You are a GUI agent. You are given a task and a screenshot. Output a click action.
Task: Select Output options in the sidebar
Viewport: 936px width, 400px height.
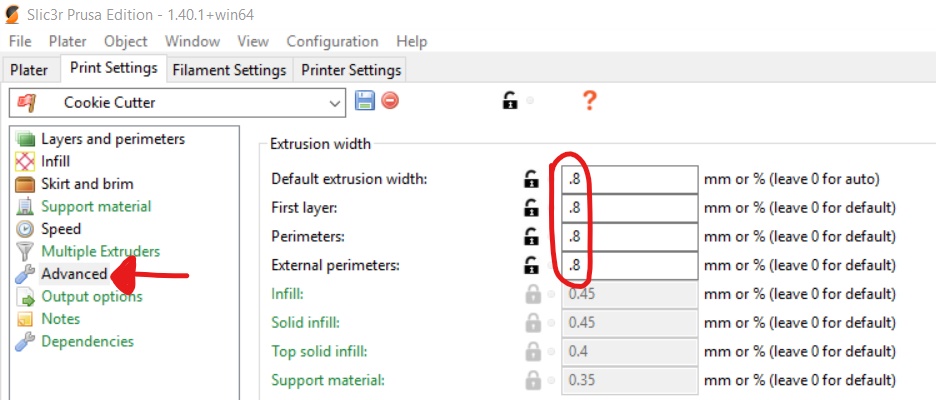[91, 296]
